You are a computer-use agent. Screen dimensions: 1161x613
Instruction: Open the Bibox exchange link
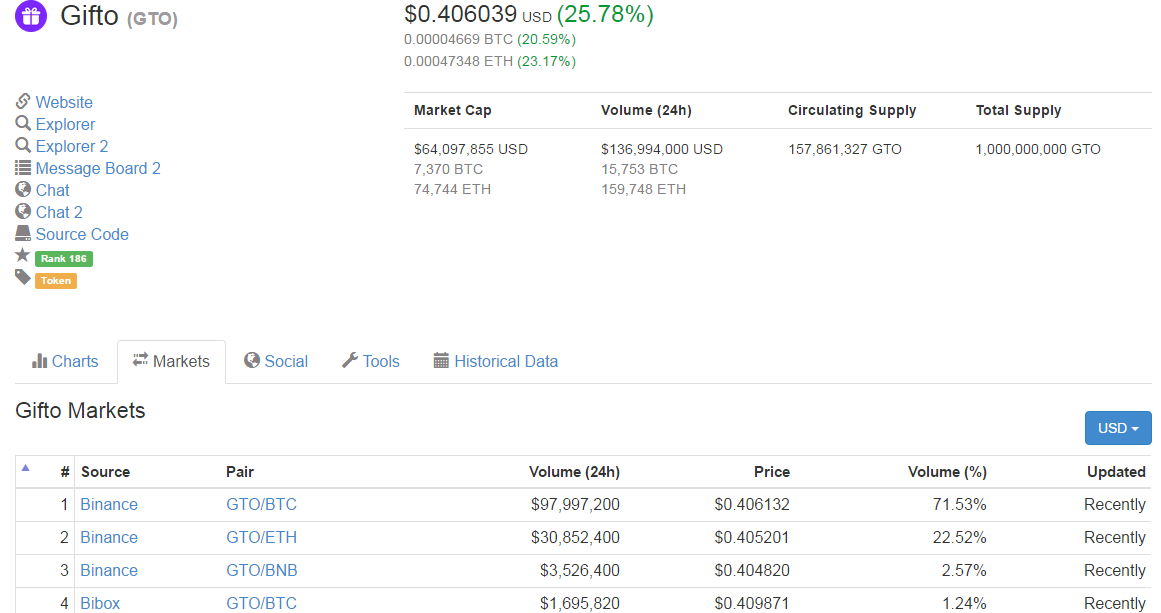point(100,603)
